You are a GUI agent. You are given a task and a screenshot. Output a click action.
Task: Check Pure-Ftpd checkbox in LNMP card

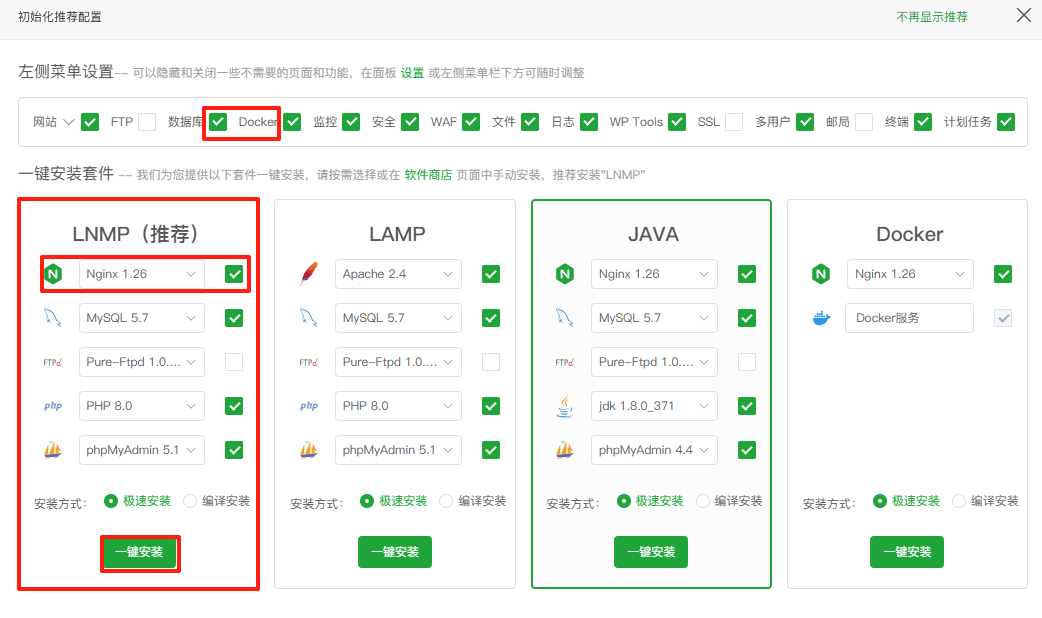pyautogui.click(x=234, y=362)
